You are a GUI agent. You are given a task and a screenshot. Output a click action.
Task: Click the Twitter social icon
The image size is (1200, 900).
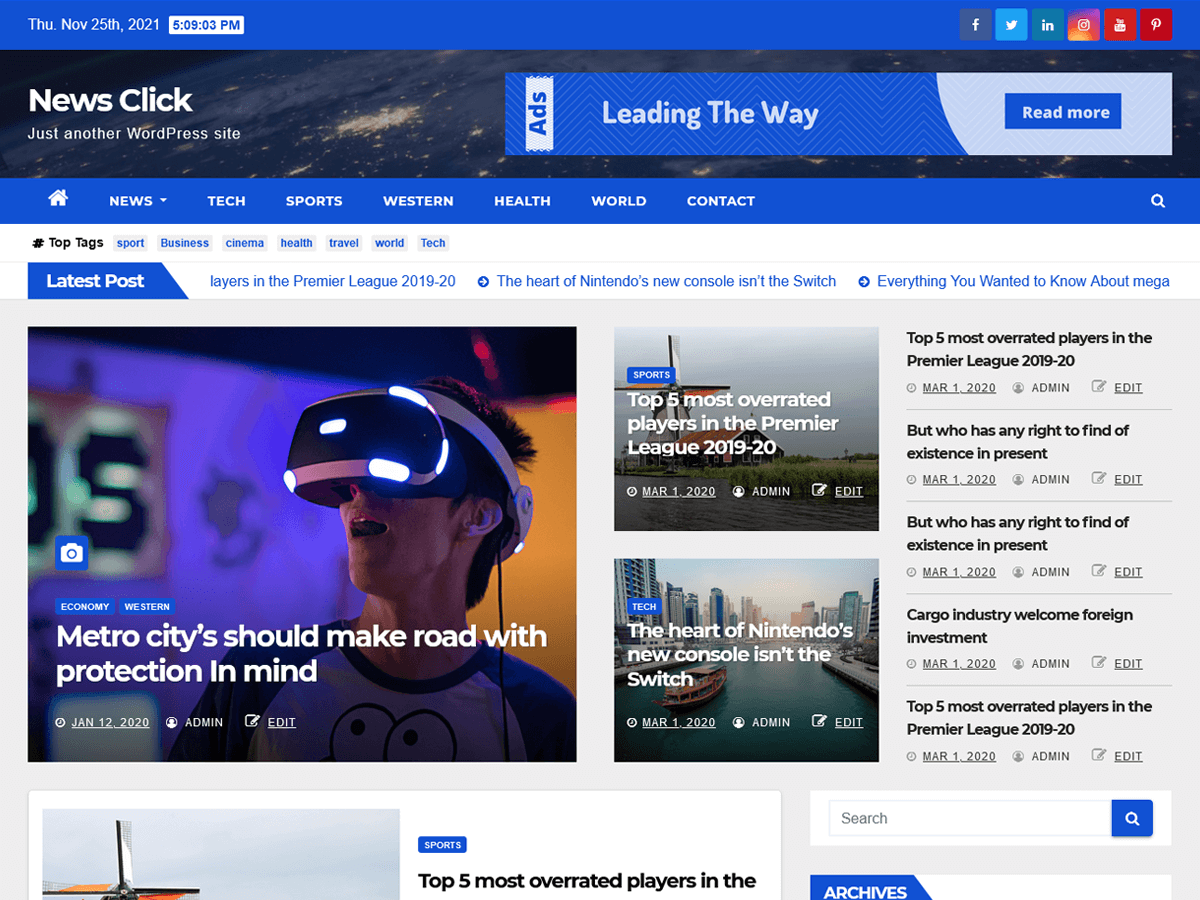coord(1011,24)
